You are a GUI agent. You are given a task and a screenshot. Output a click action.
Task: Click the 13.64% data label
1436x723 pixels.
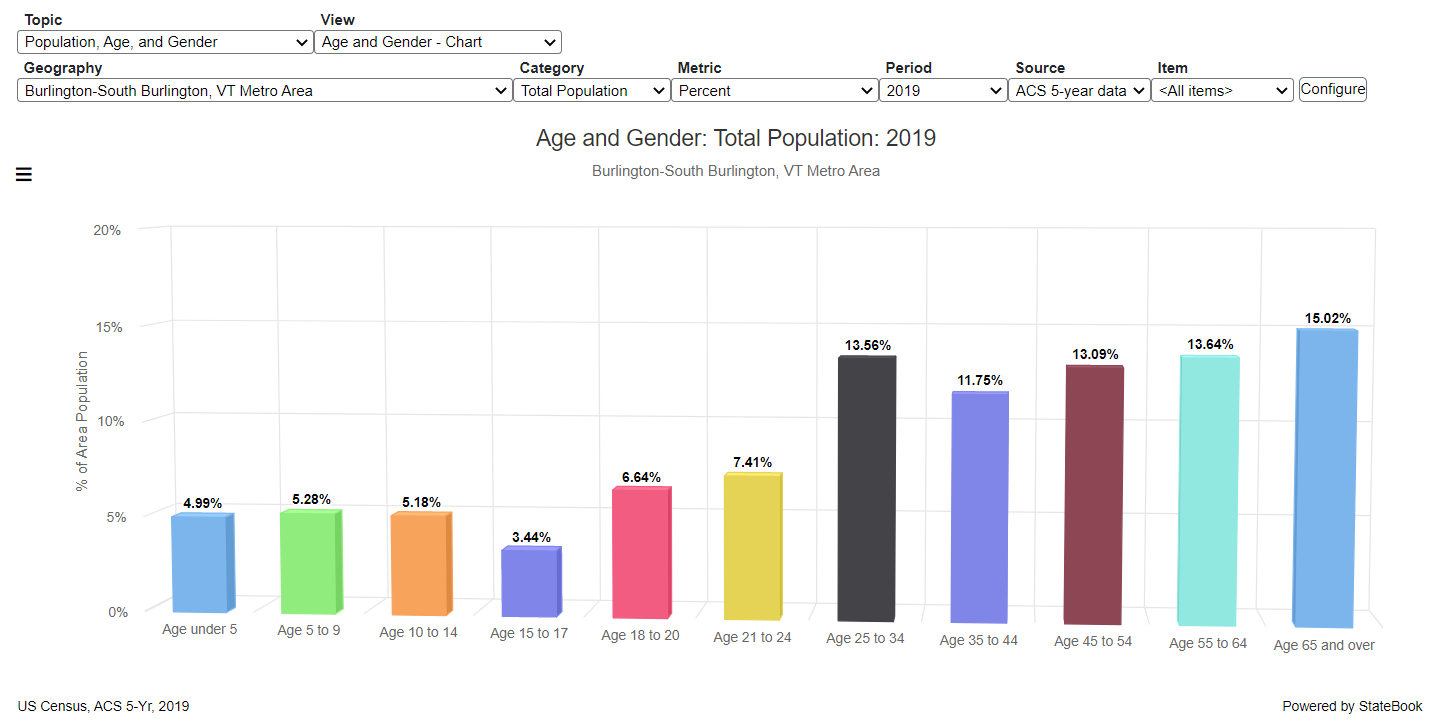coord(1210,345)
